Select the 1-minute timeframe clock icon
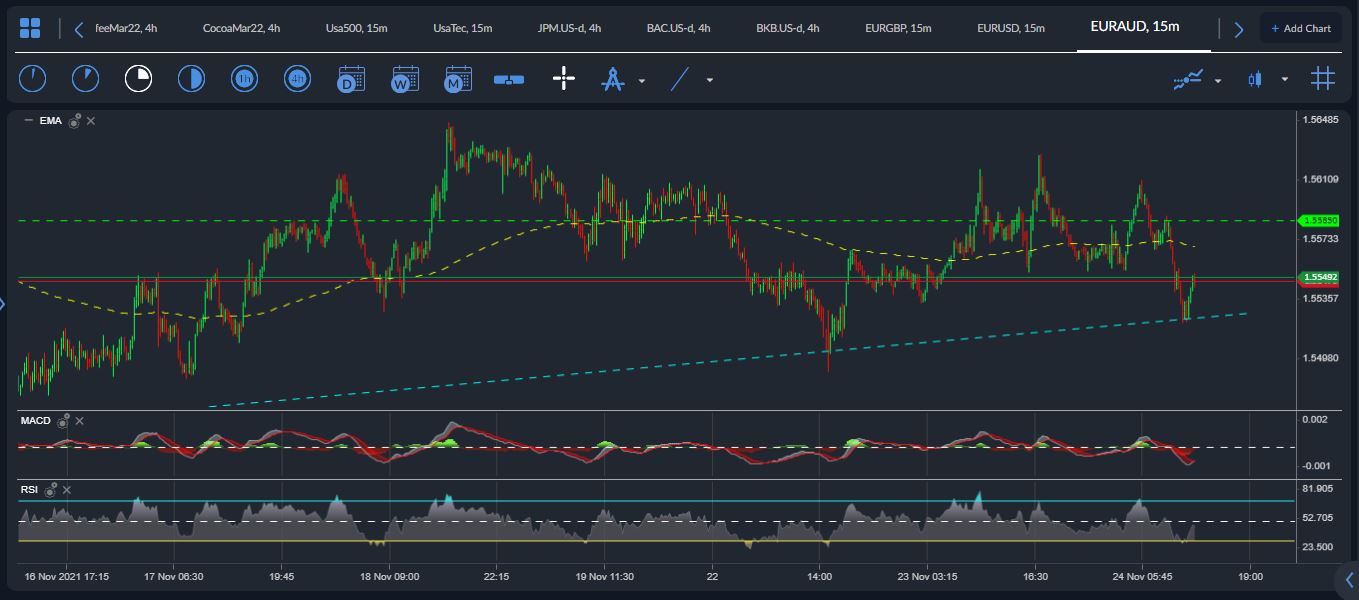1359x600 pixels. (x=32, y=78)
